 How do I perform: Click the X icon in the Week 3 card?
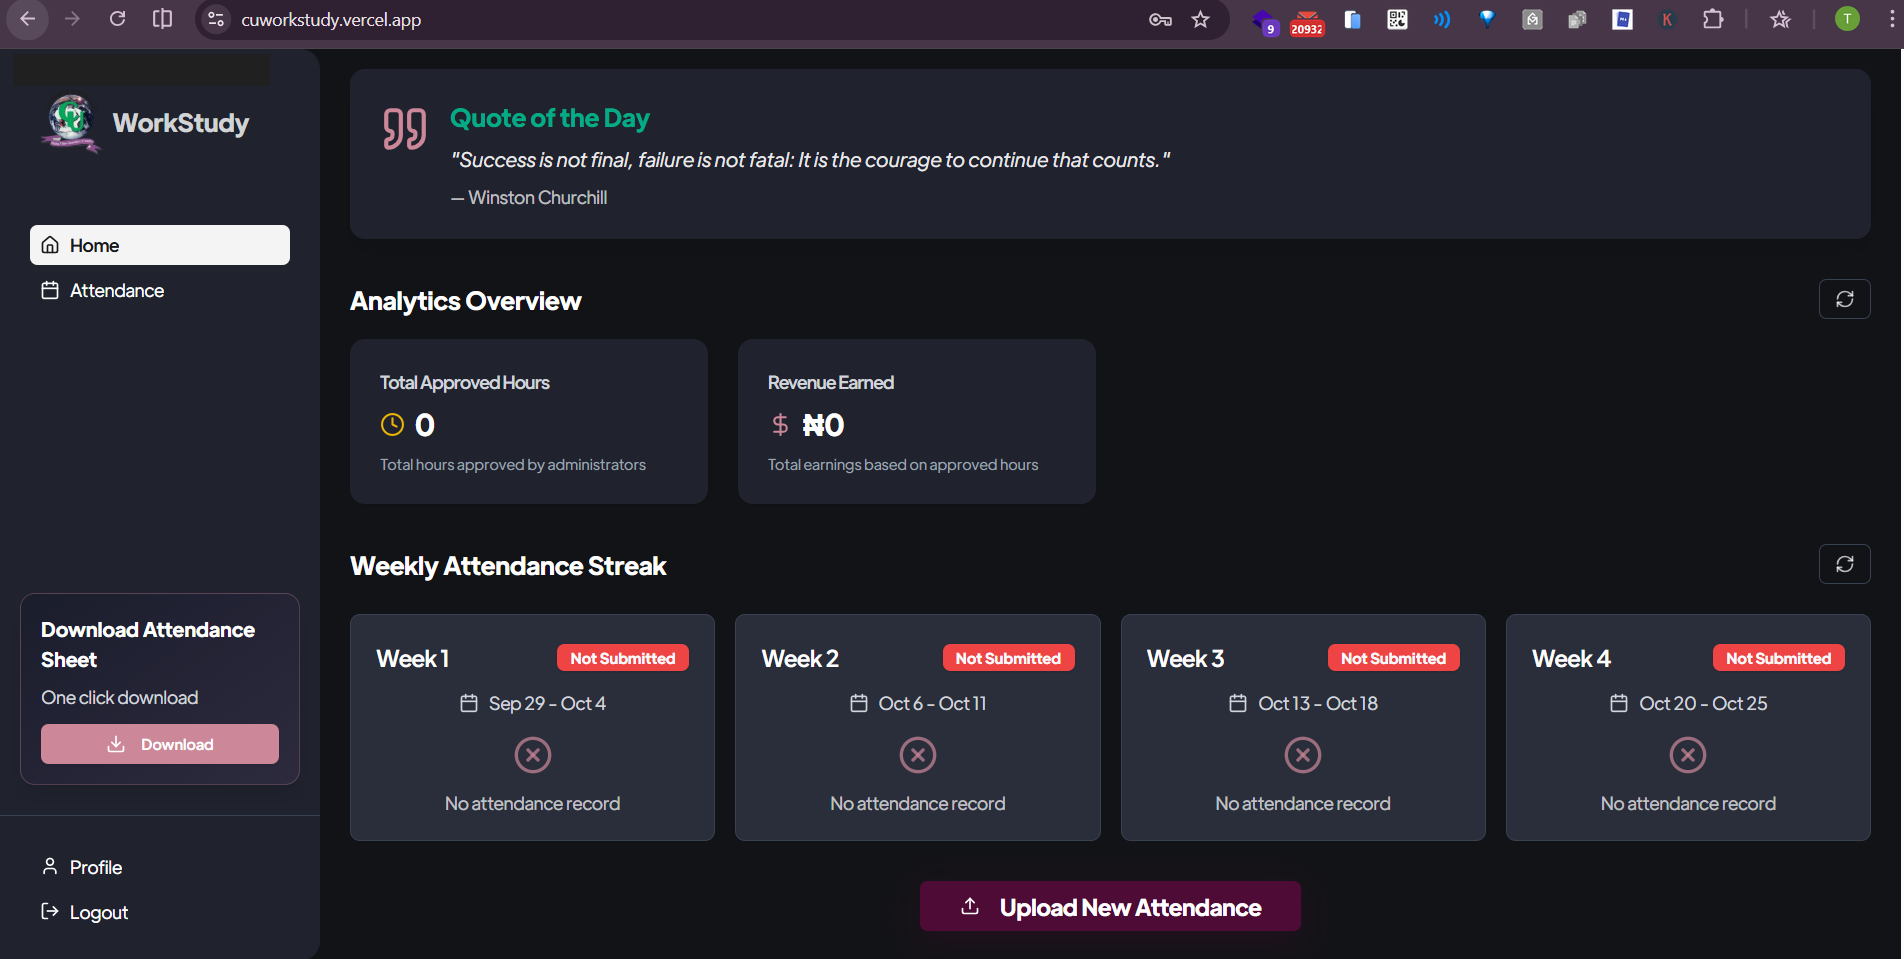pos(1302,755)
